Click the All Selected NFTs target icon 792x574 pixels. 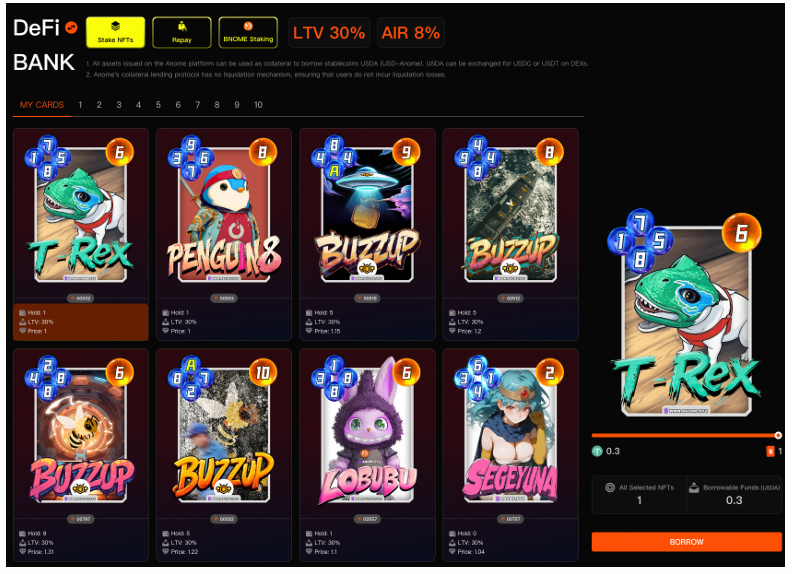pyautogui.click(x=610, y=488)
